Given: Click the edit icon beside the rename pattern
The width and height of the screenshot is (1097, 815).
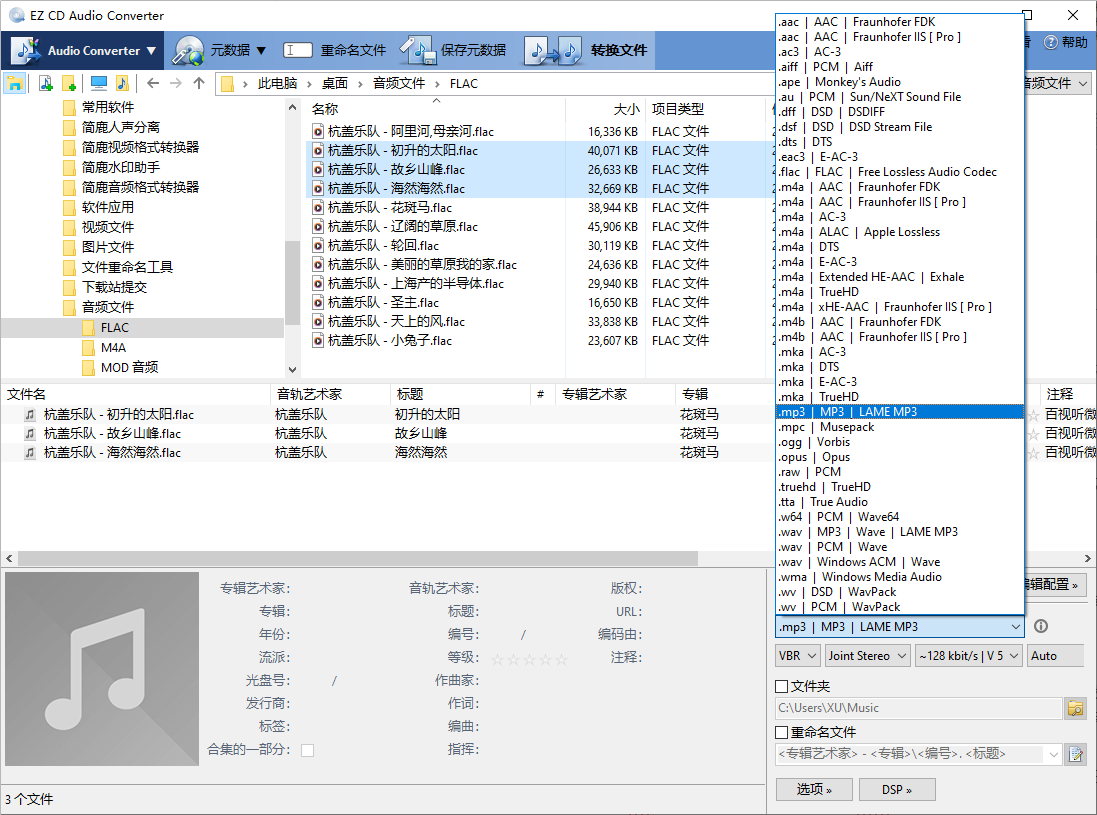Looking at the screenshot, I should pos(1076,754).
